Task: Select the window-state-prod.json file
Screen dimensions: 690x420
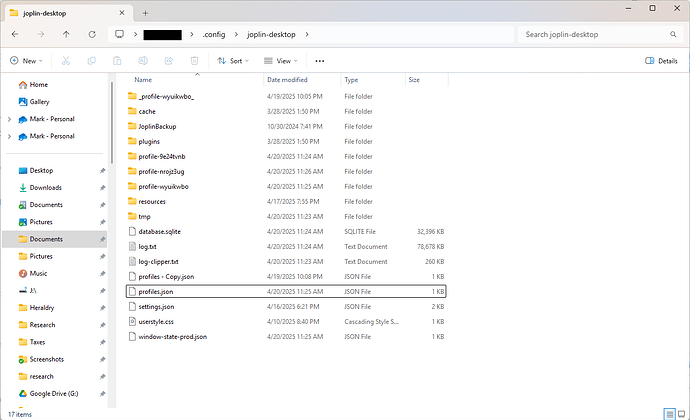Action: point(286,337)
